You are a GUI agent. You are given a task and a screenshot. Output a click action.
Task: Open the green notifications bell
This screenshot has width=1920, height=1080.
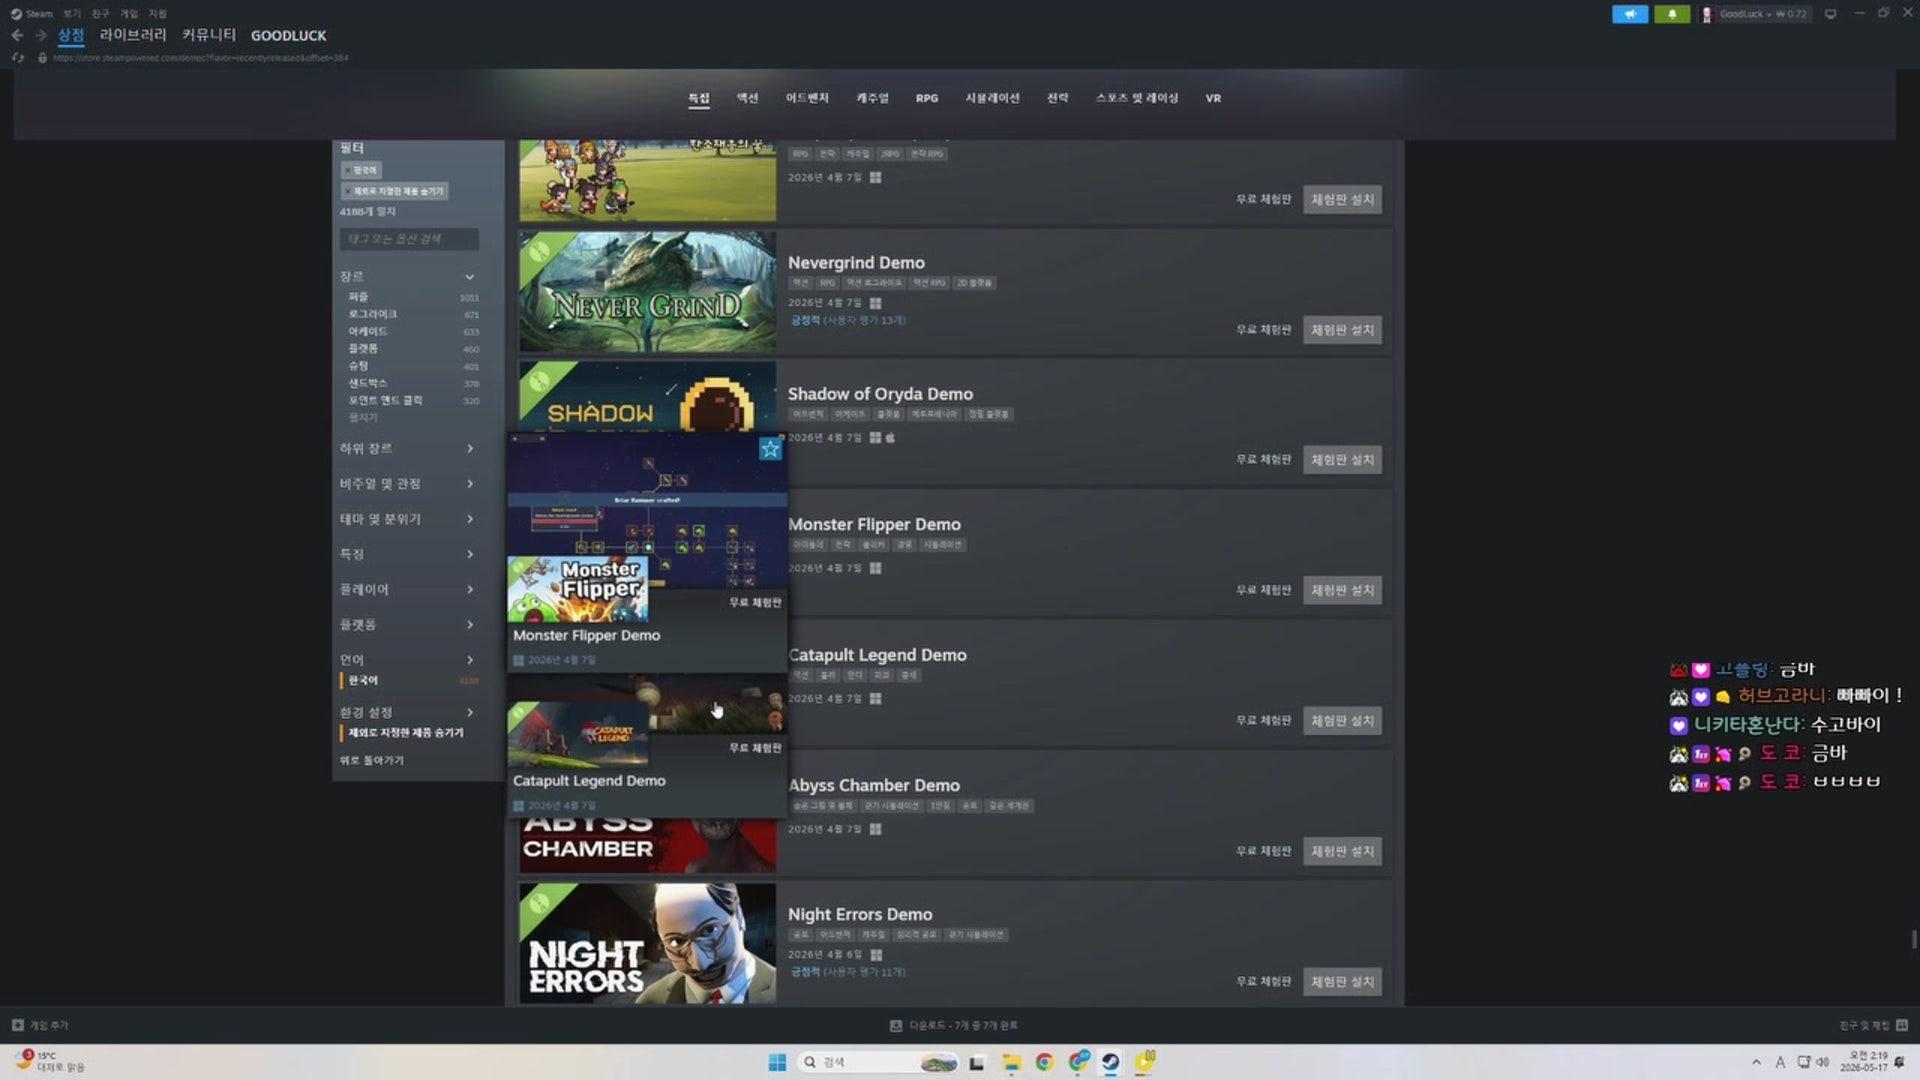tap(1672, 14)
